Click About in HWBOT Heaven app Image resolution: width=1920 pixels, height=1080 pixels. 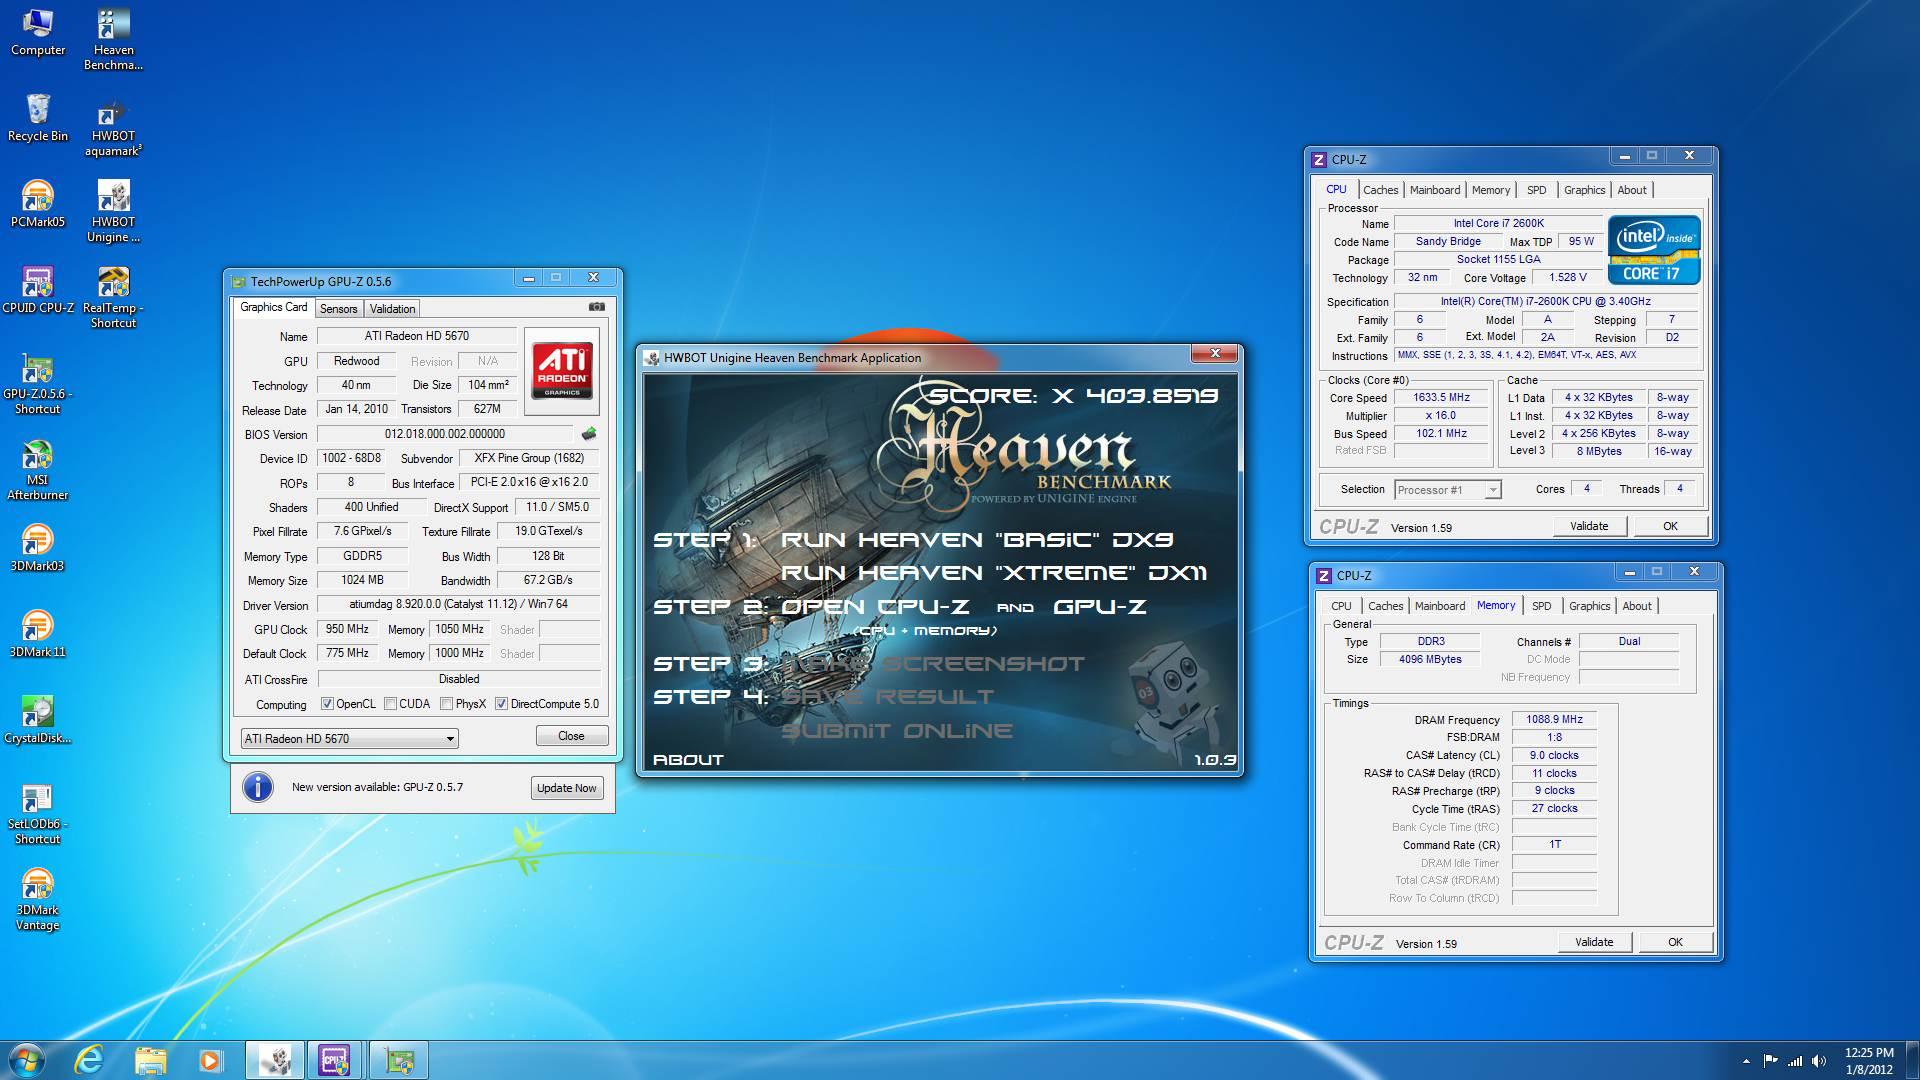[688, 760]
